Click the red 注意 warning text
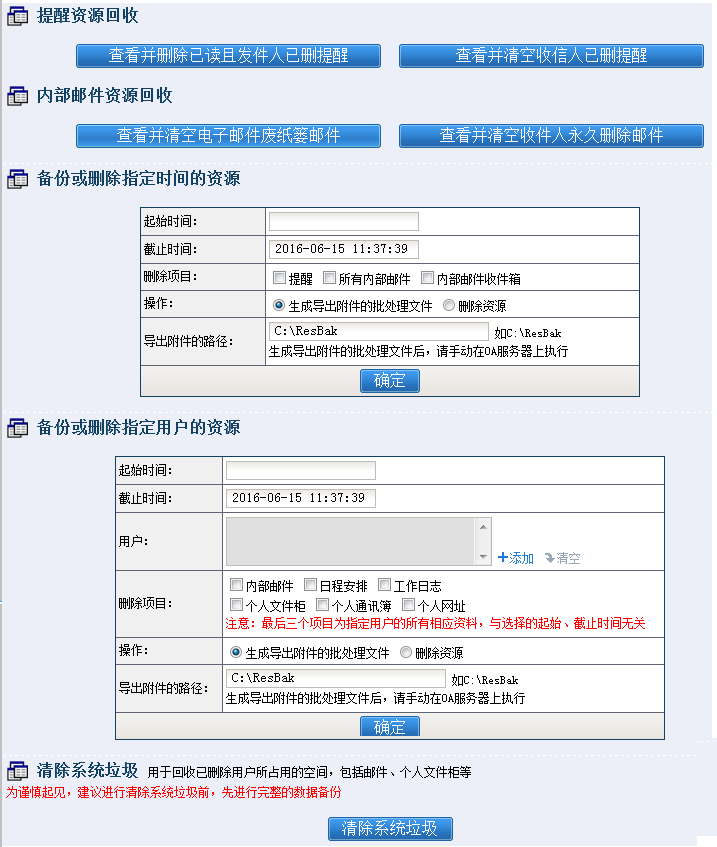Screen dimensions: 717x847 (x=435, y=623)
